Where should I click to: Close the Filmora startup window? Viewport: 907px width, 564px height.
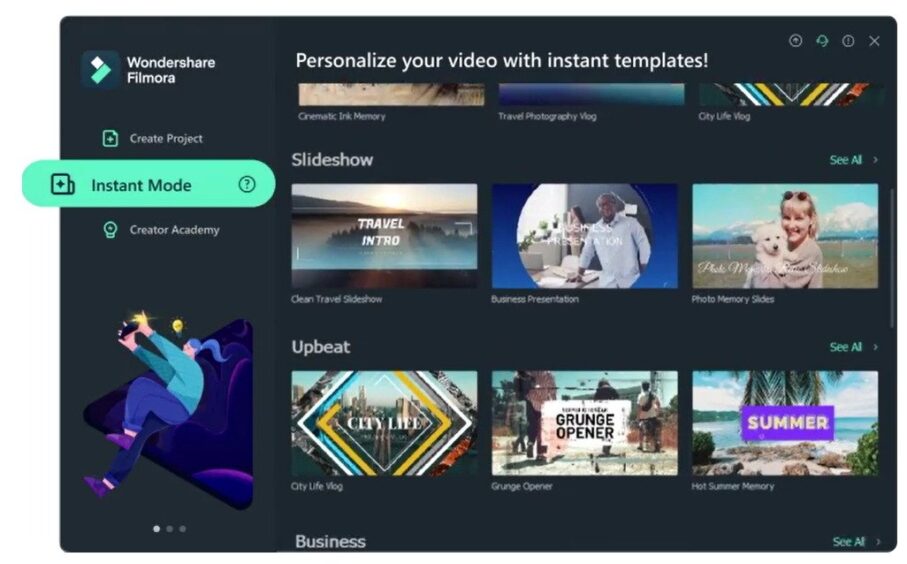[874, 41]
